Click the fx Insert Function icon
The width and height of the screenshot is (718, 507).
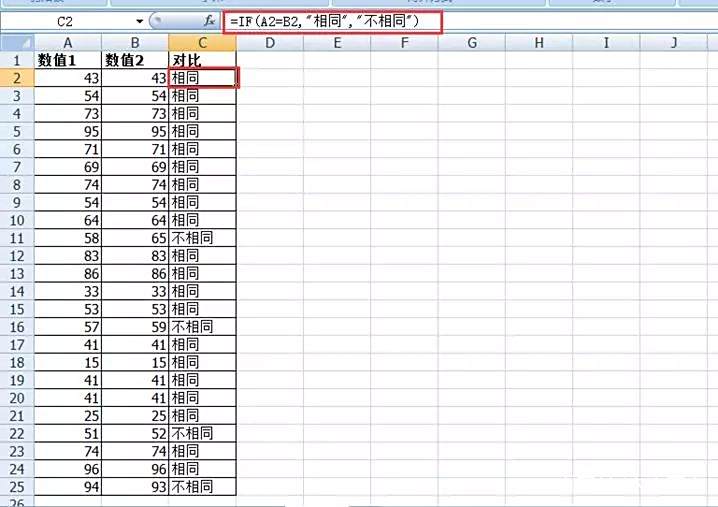pyautogui.click(x=209, y=21)
